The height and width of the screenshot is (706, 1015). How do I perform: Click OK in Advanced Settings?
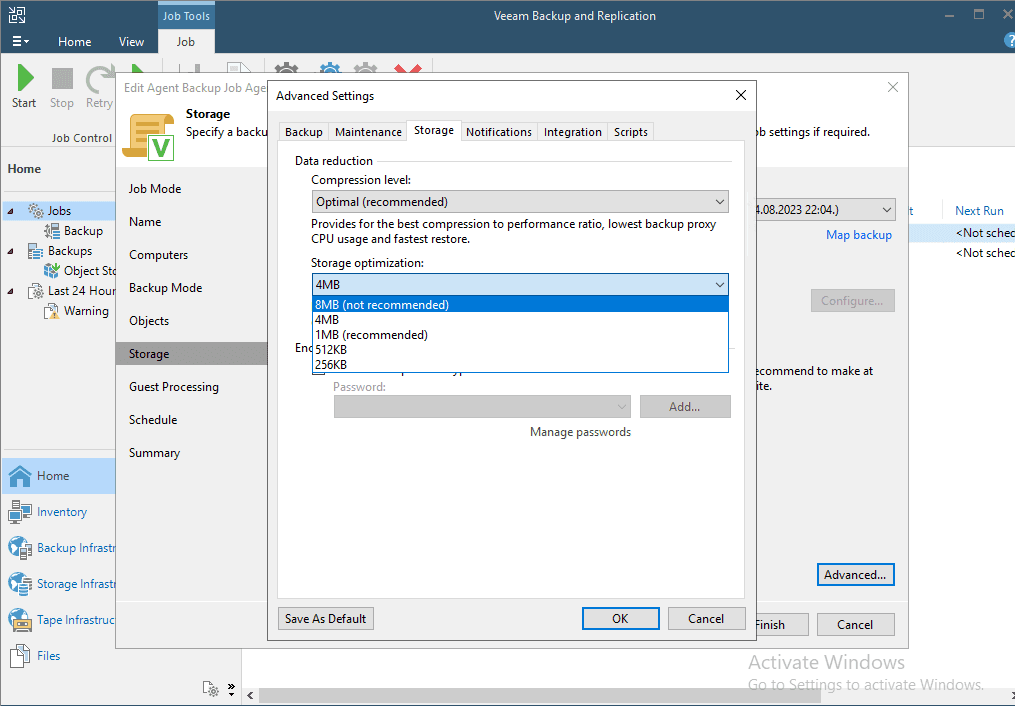coord(620,619)
